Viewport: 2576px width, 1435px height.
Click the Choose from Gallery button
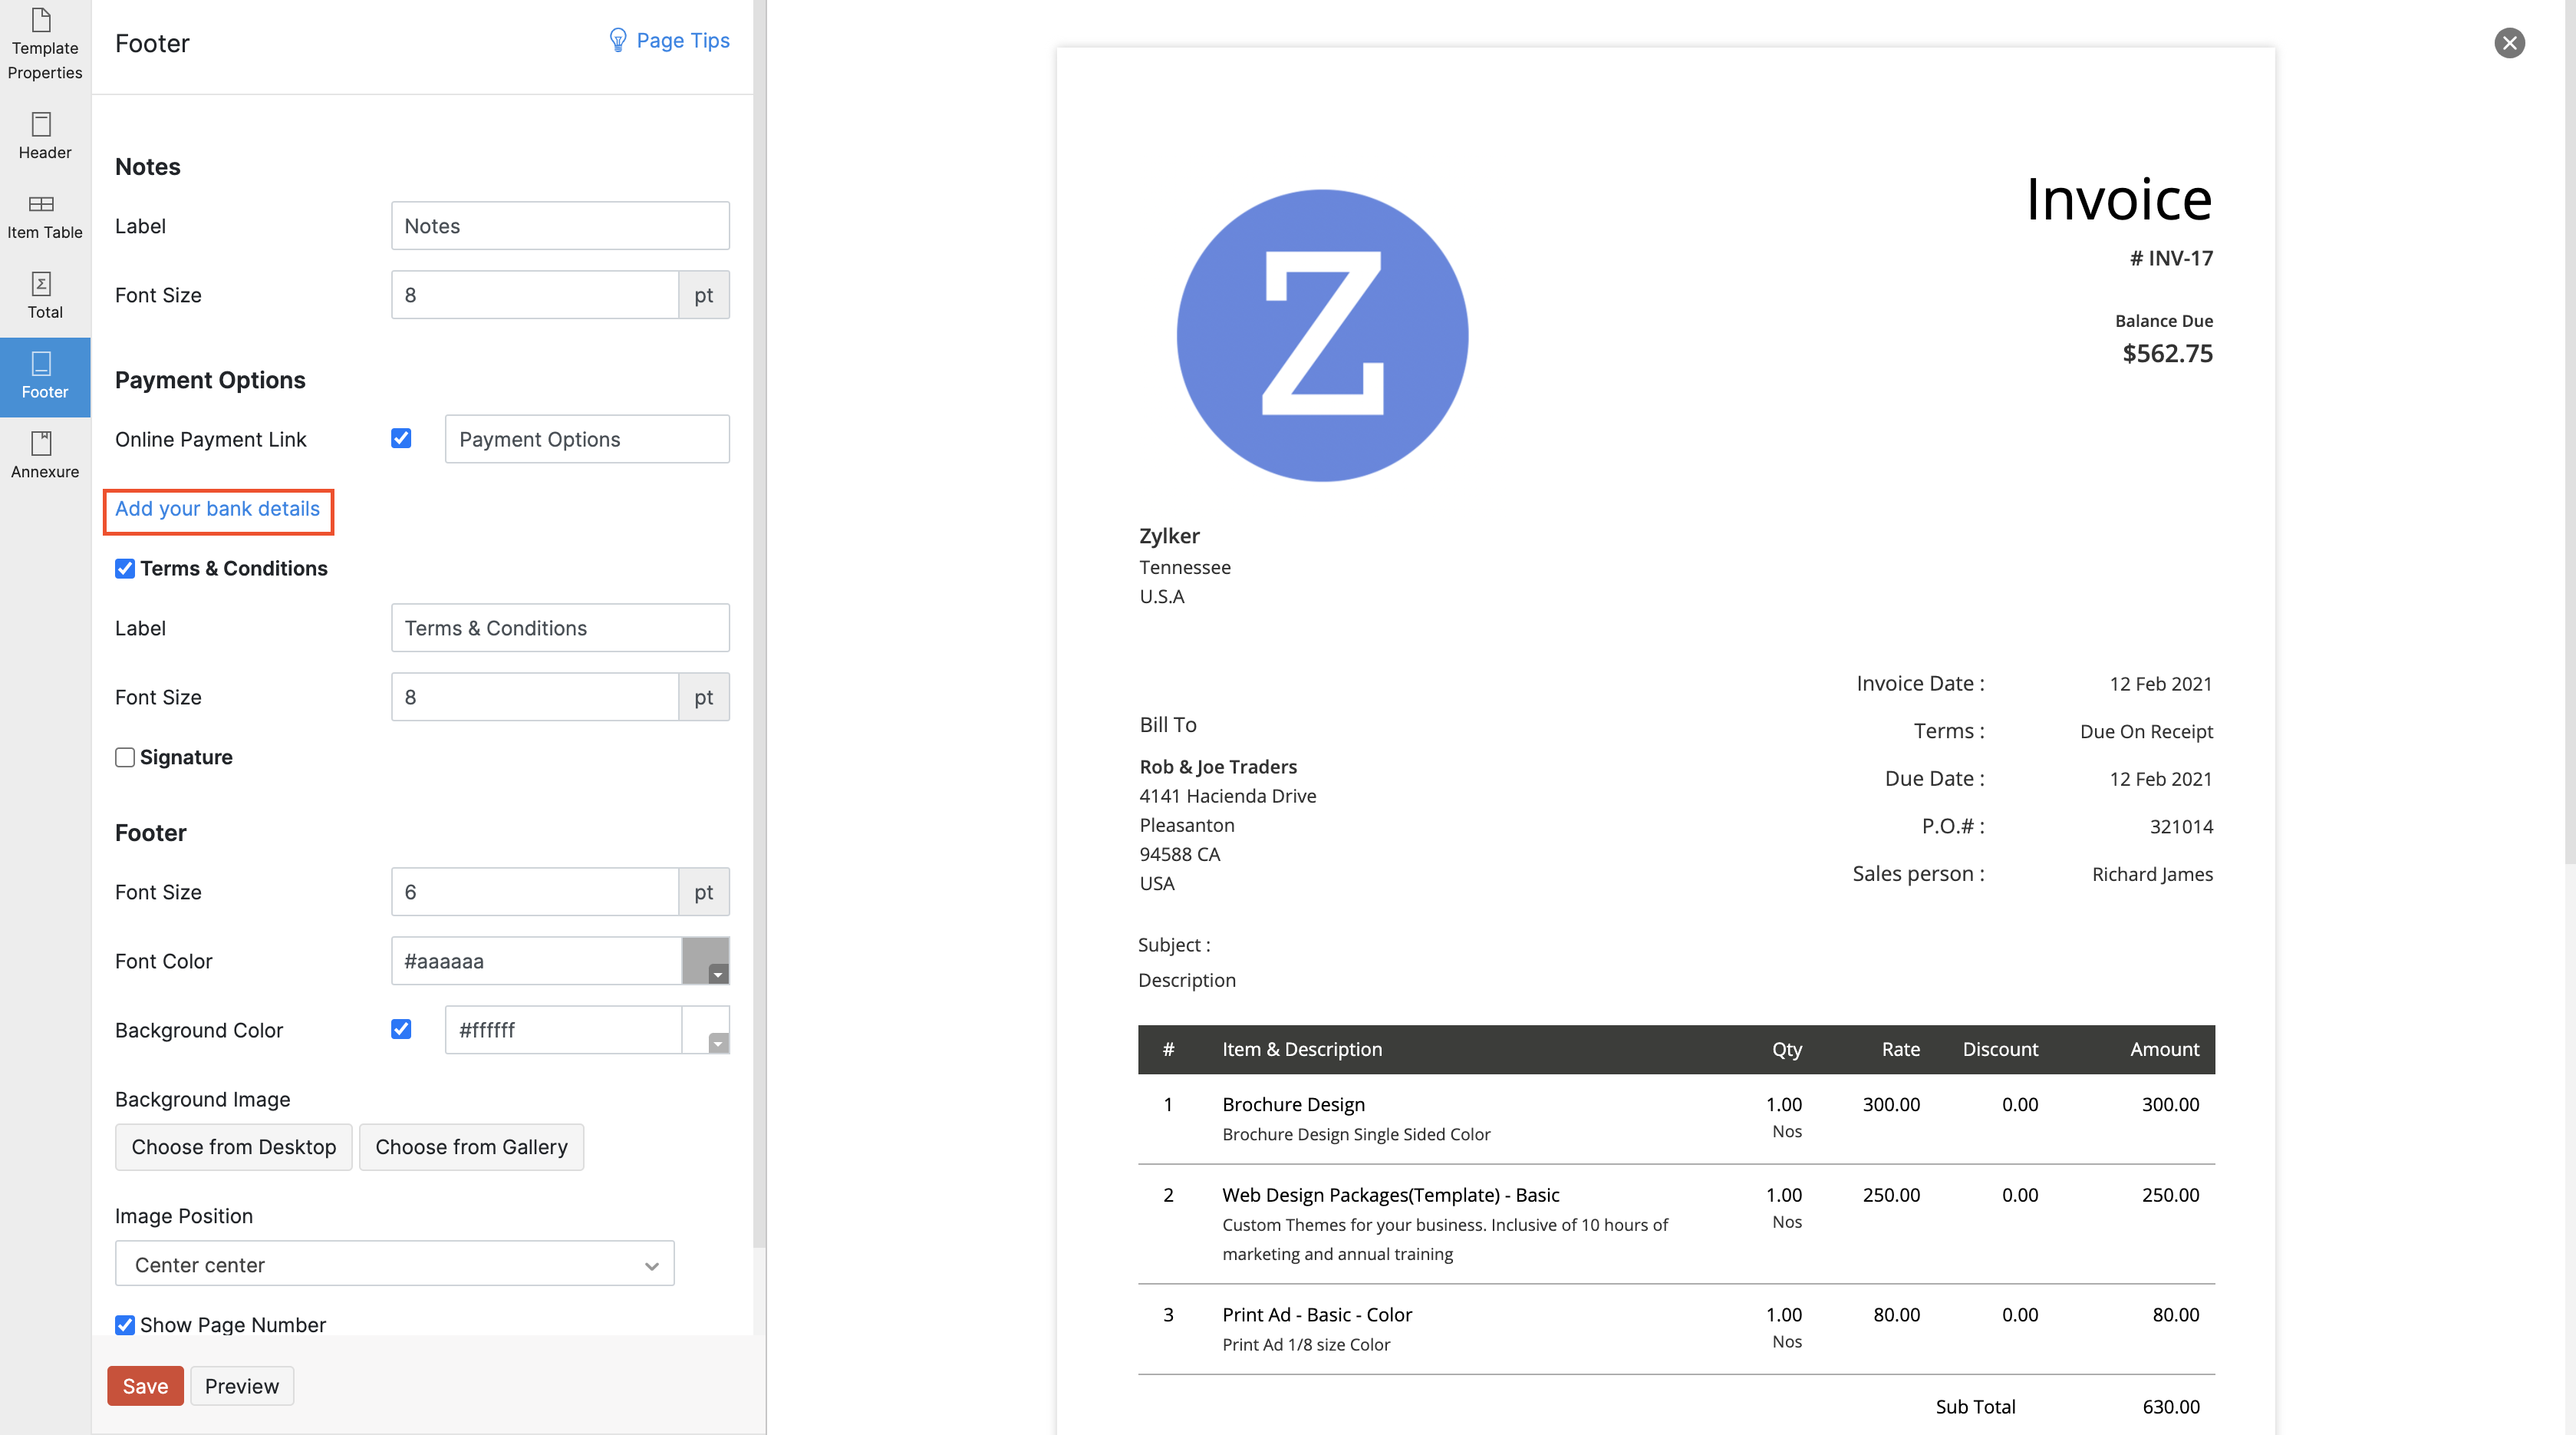click(471, 1147)
